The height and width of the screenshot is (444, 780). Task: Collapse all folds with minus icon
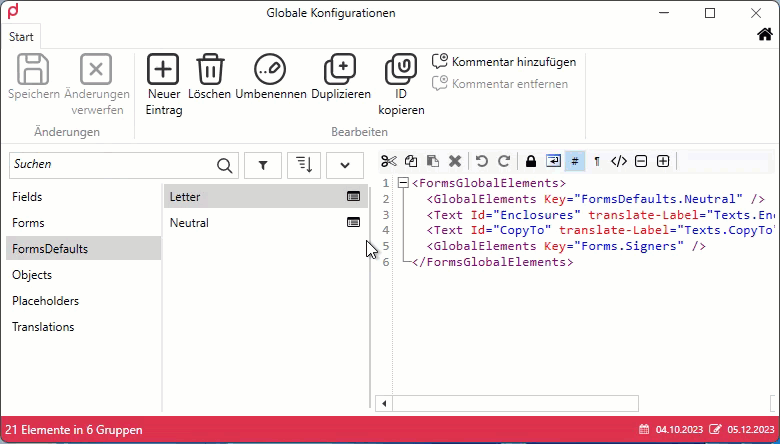tap(641, 161)
